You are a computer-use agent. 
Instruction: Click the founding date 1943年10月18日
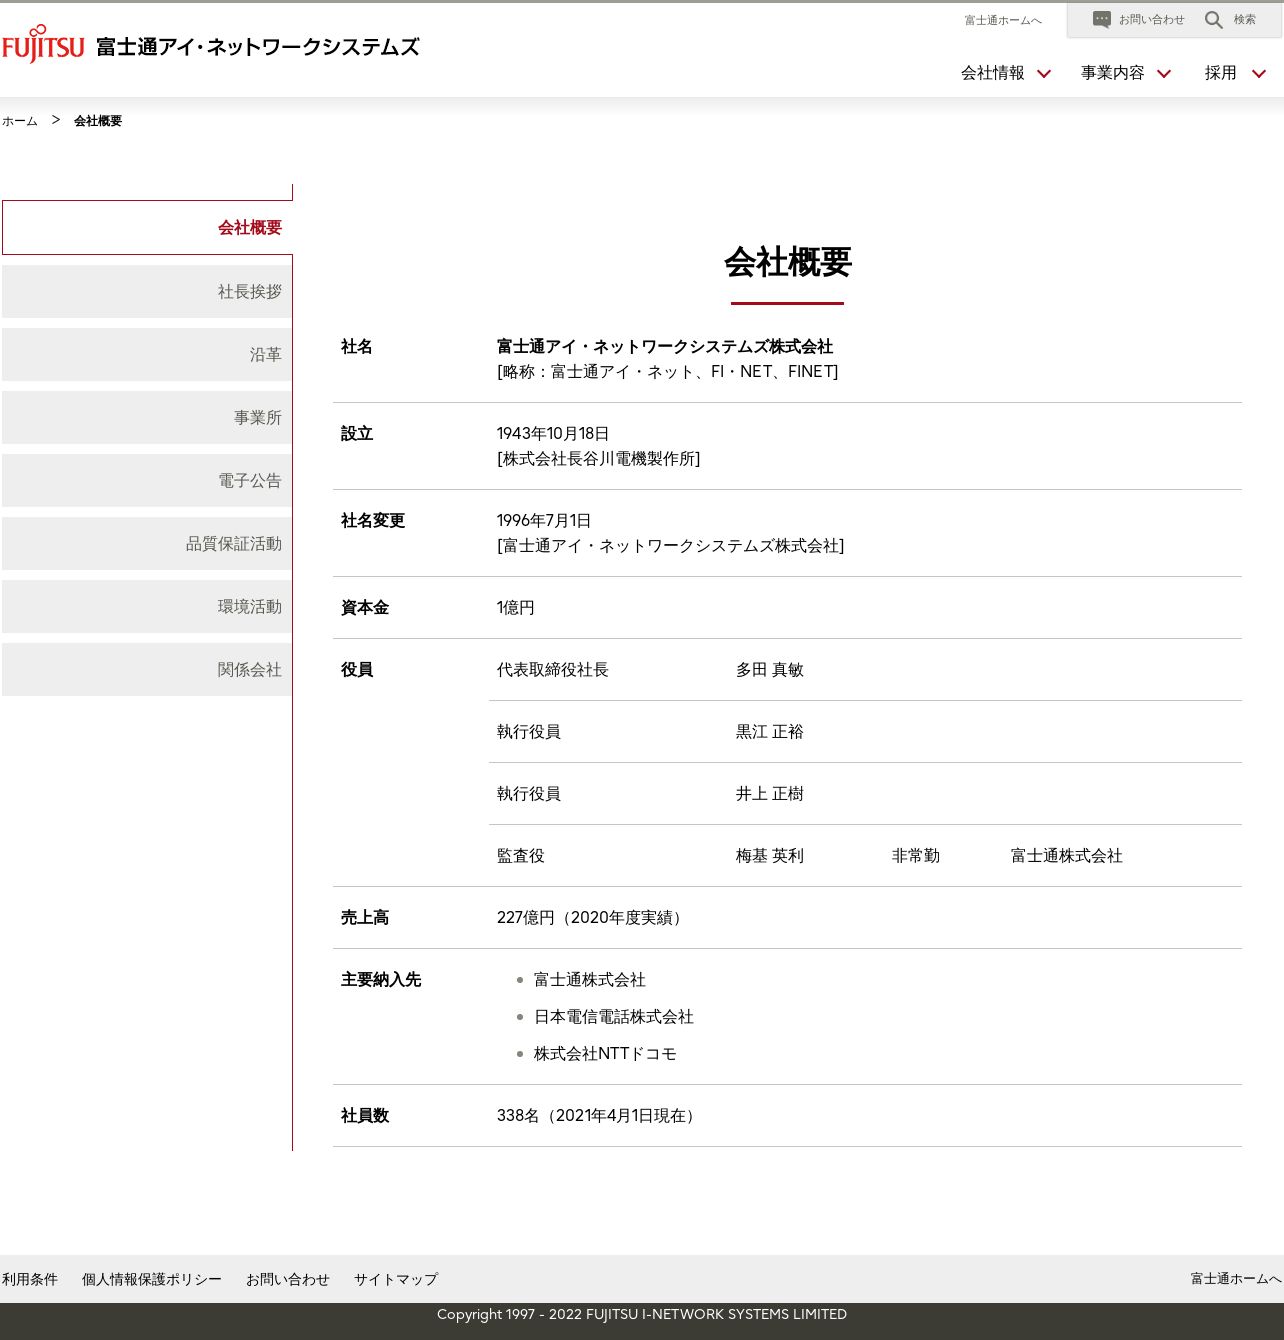553,434
